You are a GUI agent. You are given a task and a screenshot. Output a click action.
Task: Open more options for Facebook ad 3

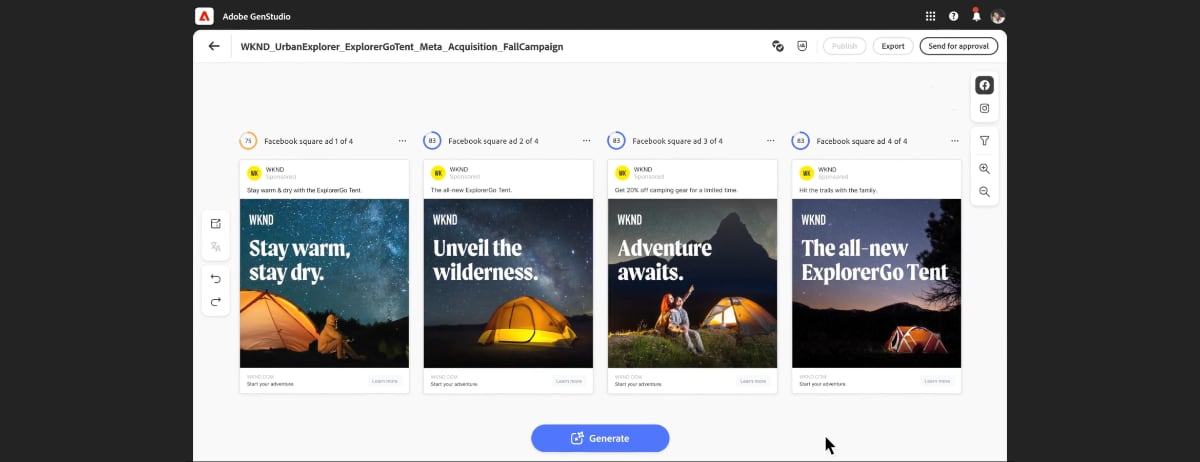(770, 141)
